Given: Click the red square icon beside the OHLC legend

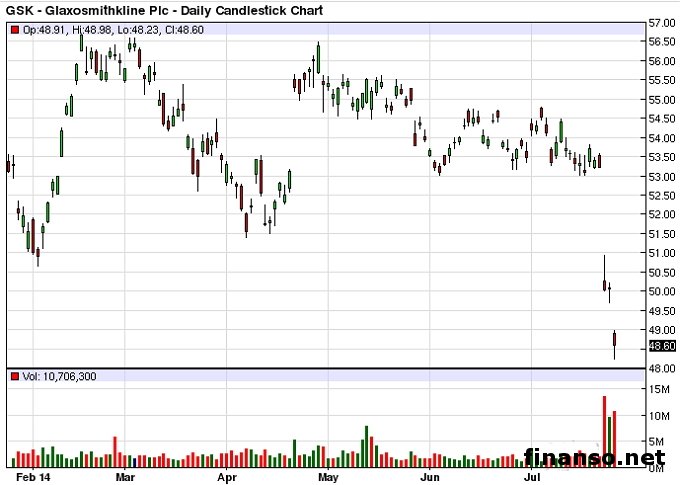Looking at the screenshot, I should (14, 30).
